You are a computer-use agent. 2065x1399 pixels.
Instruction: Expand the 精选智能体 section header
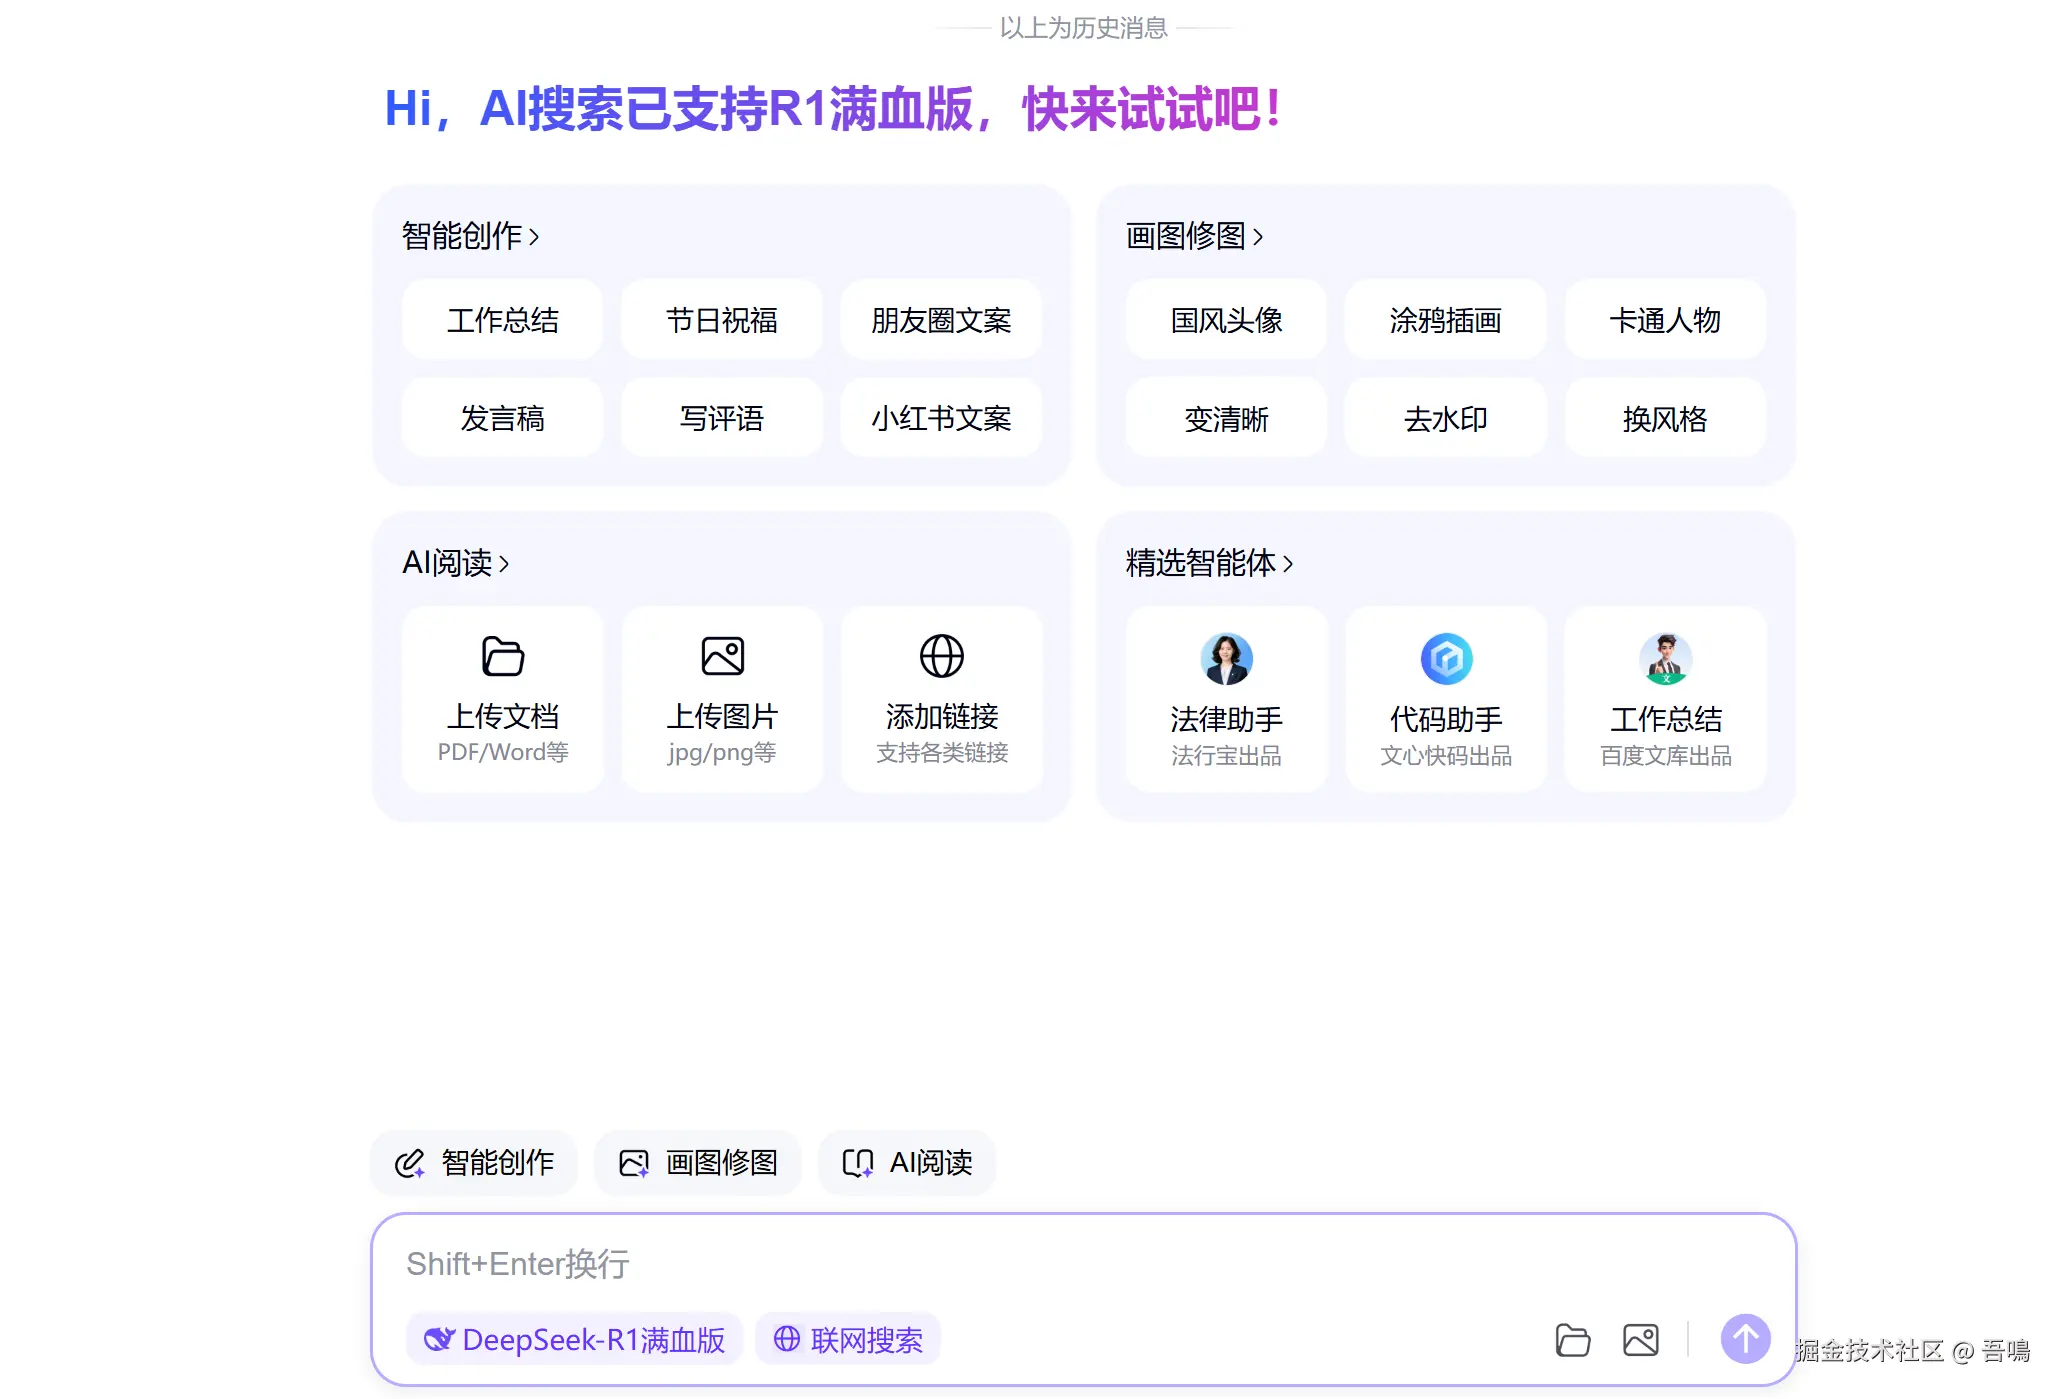tap(1208, 563)
